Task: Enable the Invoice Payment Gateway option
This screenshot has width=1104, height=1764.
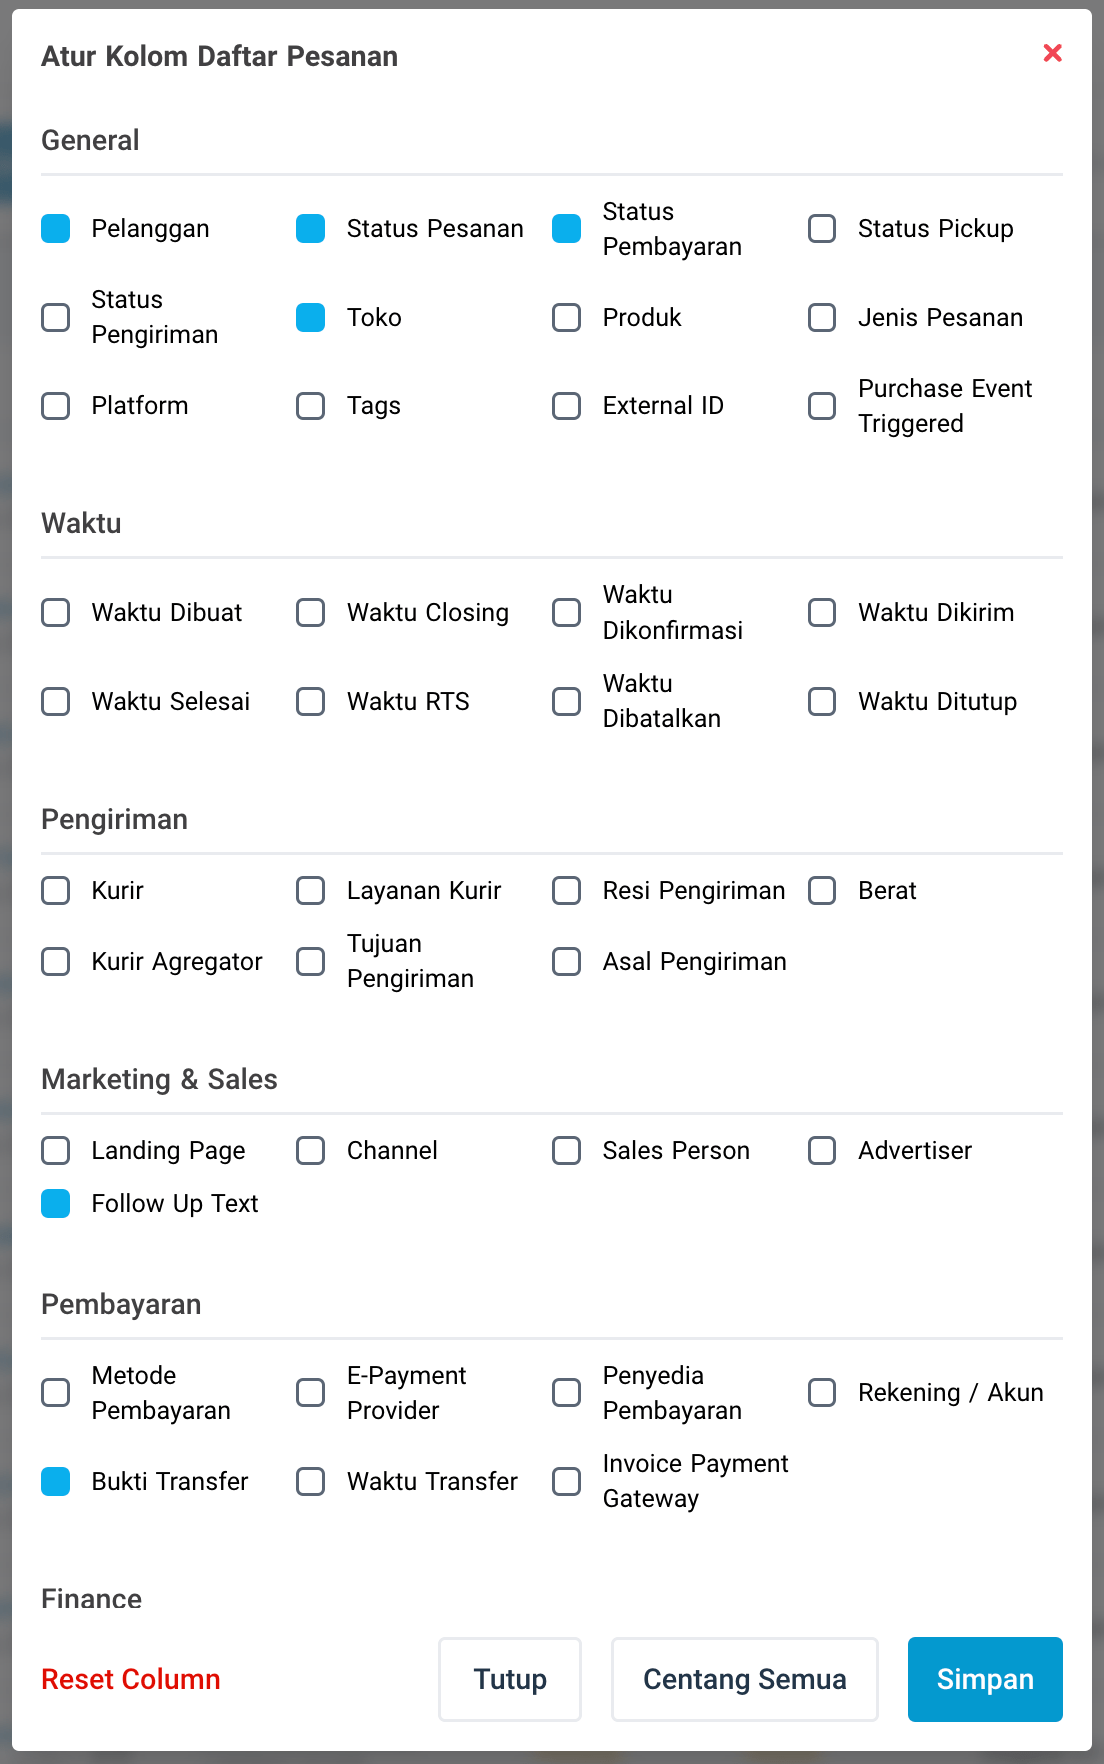Action: coord(566,1481)
